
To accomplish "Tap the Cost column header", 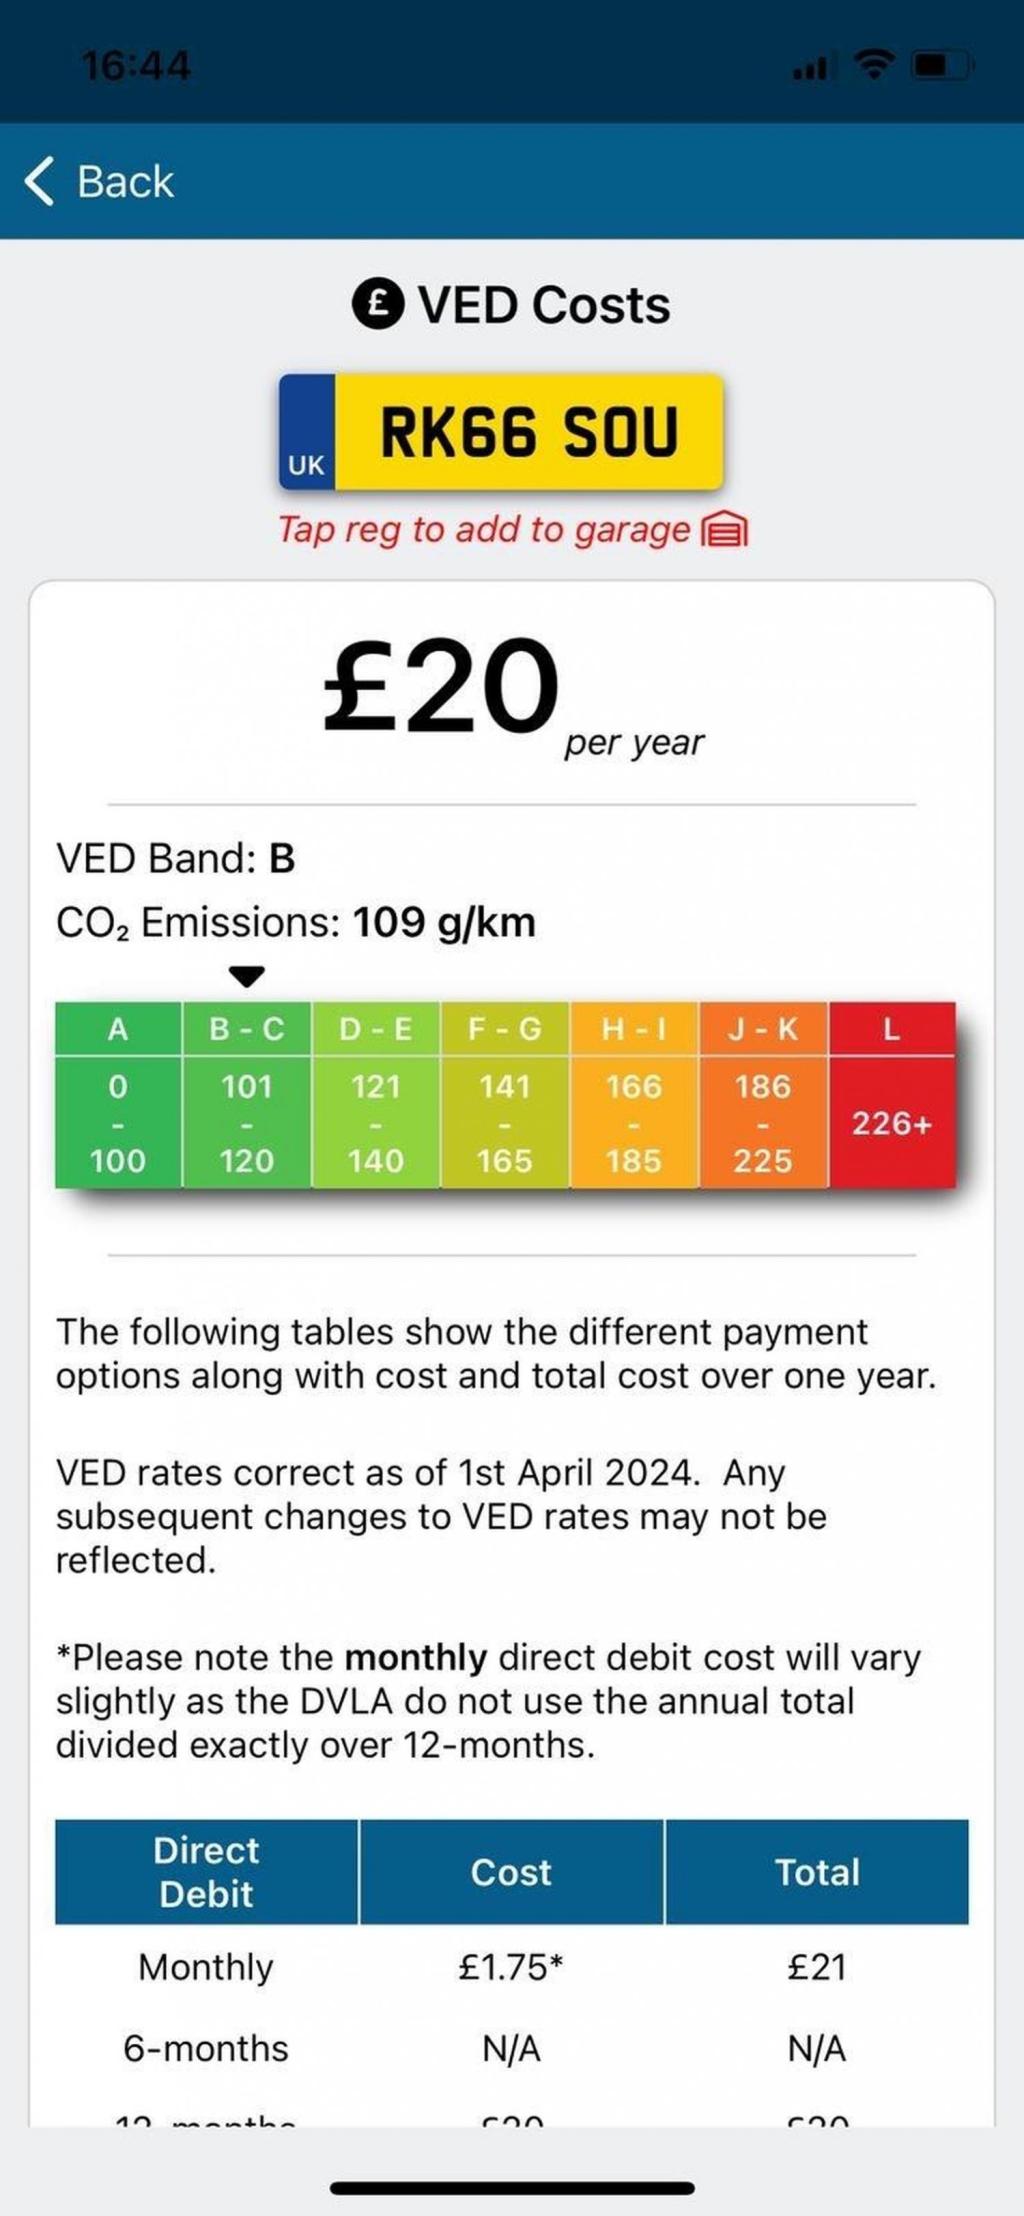I will tap(511, 1872).
